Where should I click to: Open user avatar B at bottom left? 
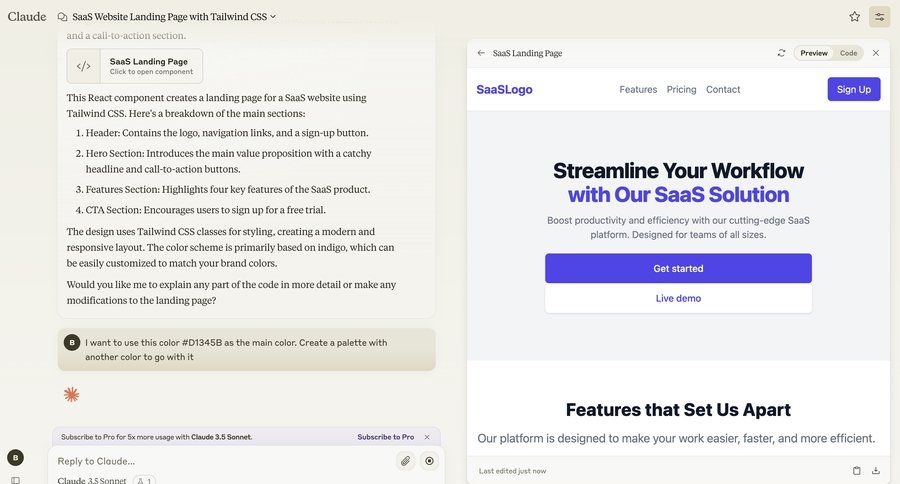click(x=15, y=458)
